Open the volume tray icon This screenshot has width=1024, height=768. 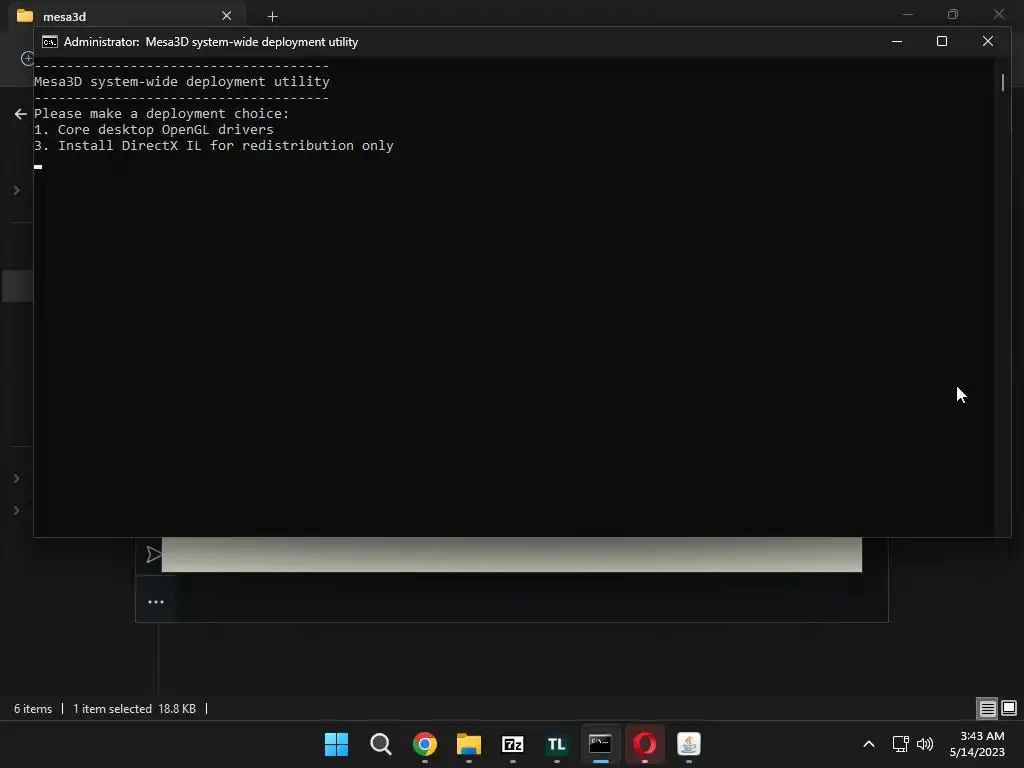(925, 744)
